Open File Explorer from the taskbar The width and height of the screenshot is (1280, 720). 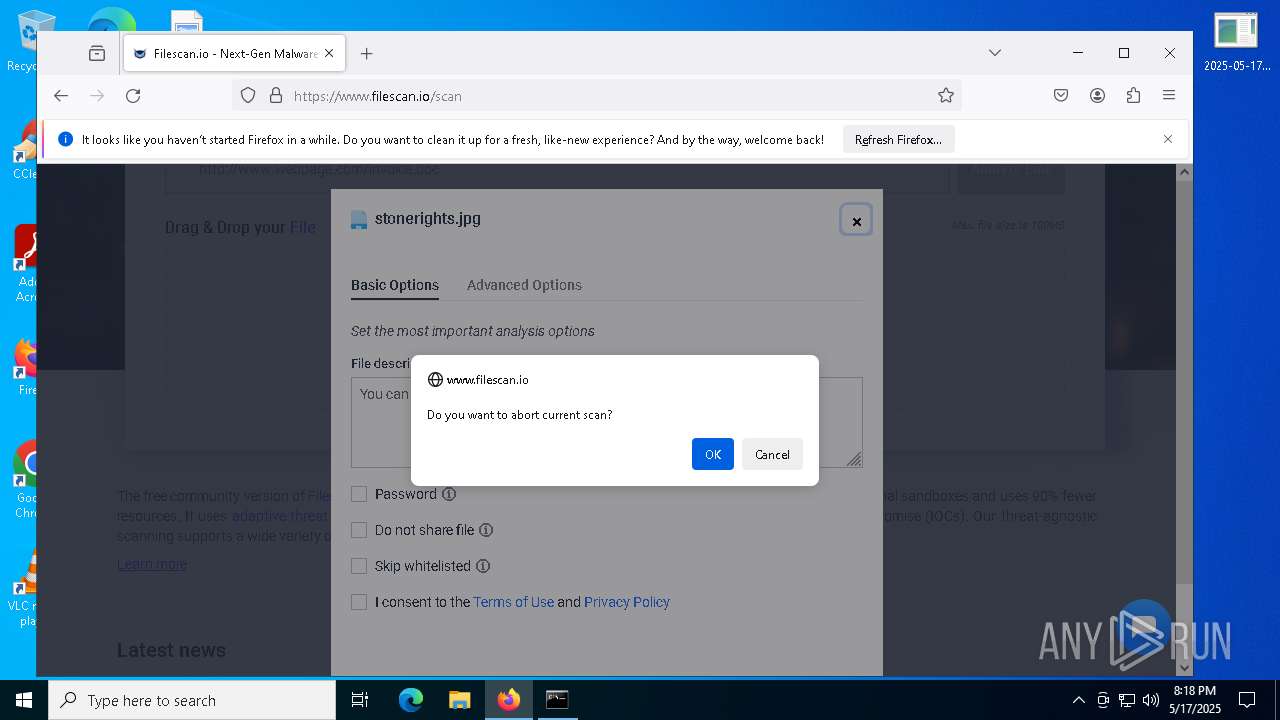point(459,700)
